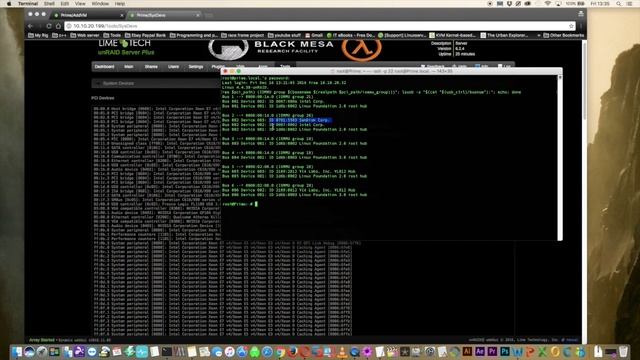Viewport: 640px width, 360px height.
Task: Open Terminal from the Dock
Action: [167, 351]
